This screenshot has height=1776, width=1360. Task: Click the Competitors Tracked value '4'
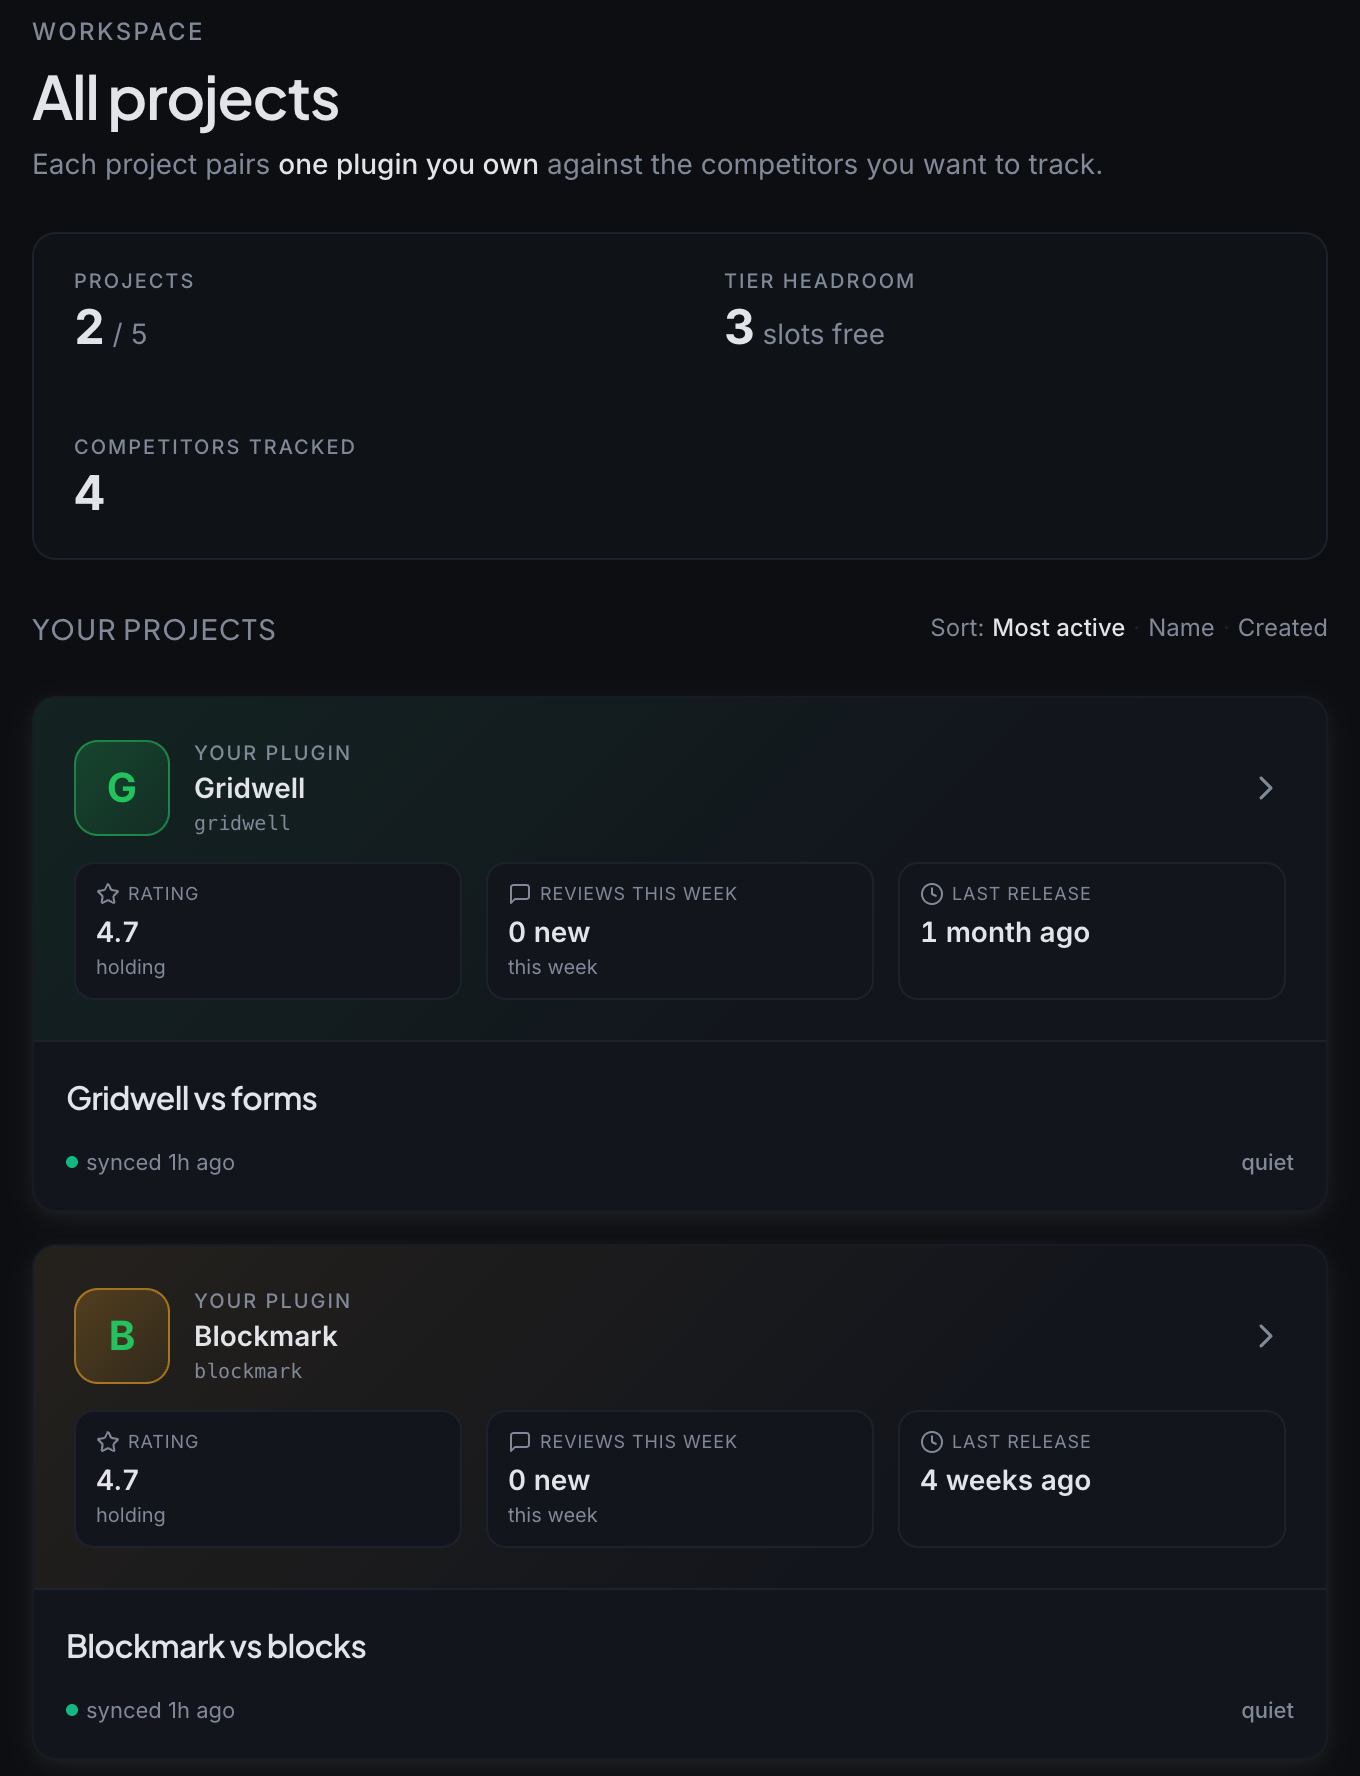pyautogui.click(x=89, y=493)
